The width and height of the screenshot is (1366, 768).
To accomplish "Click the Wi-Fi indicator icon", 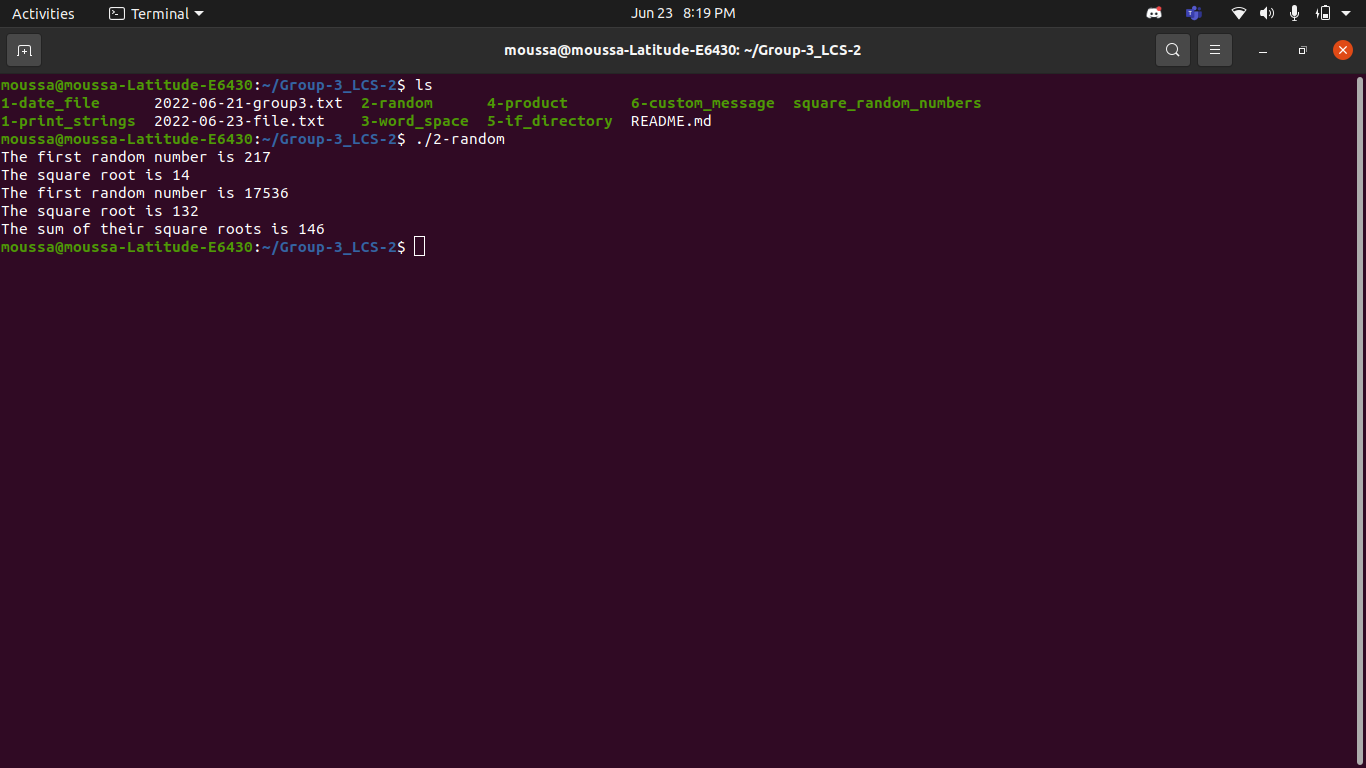I will [1238, 13].
